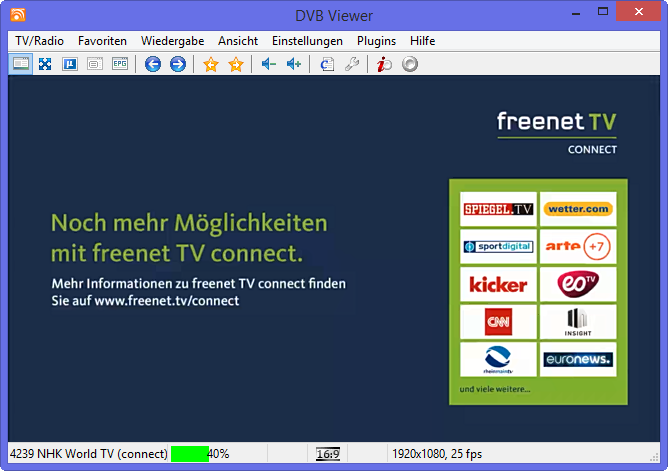The height and width of the screenshot is (471, 668).
Task: Click the wetter.com channel tile
Action: pyautogui.click(x=578, y=209)
